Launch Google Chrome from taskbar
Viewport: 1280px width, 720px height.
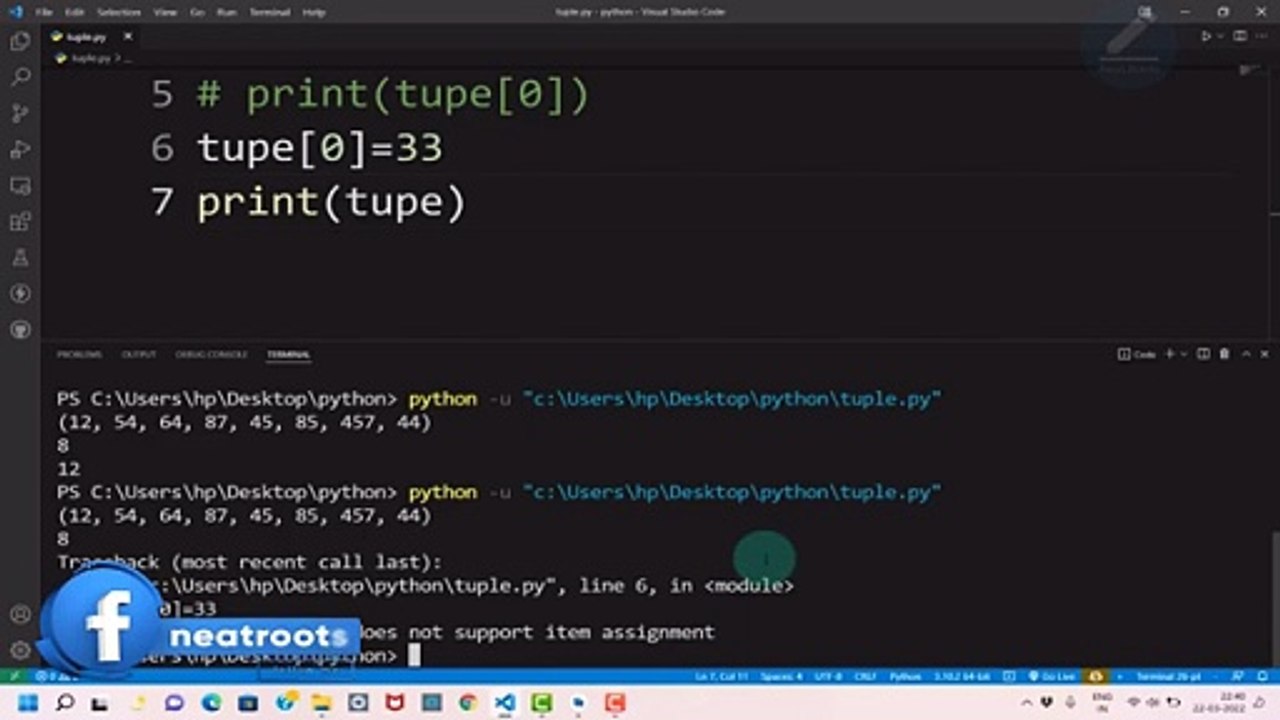(x=467, y=703)
